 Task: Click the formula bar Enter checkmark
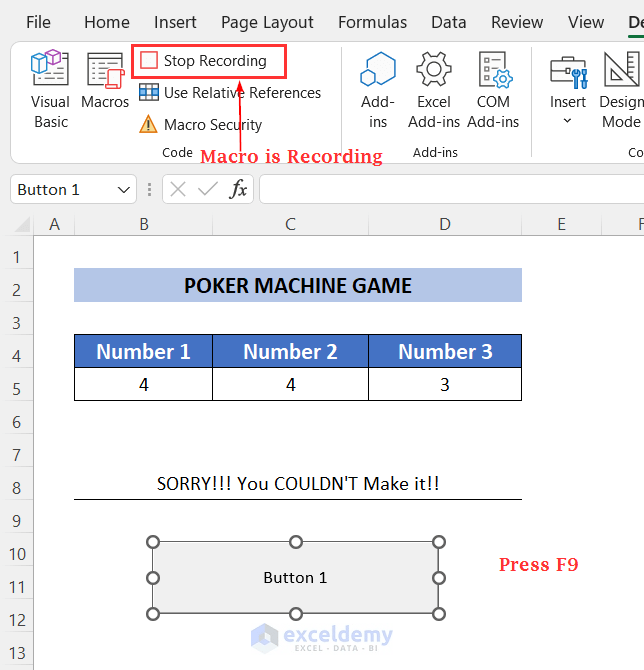pos(208,189)
